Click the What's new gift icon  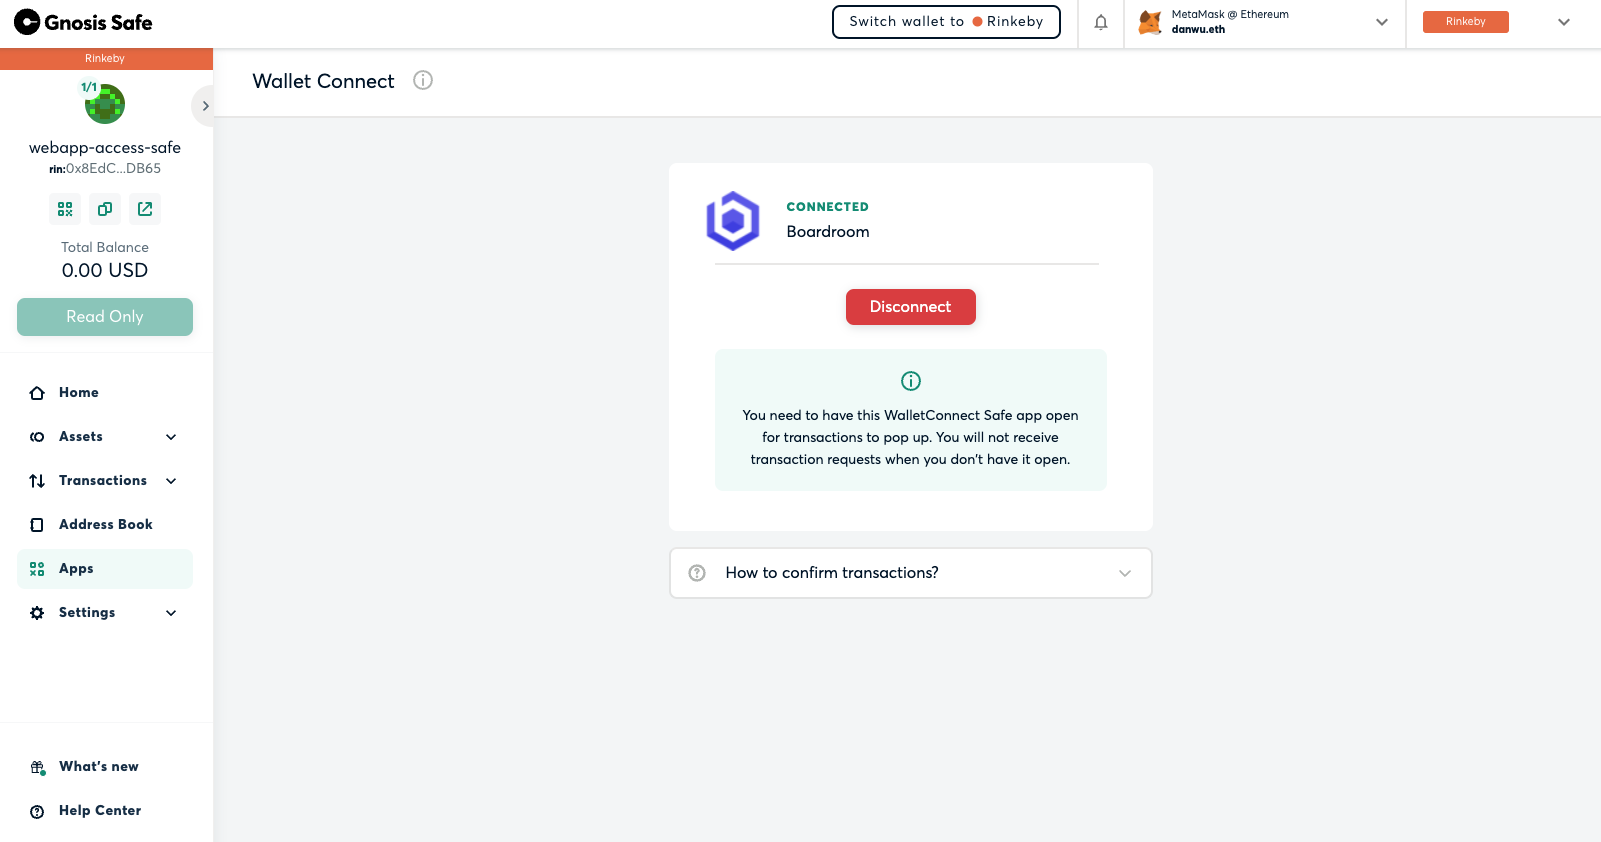[37, 767]
